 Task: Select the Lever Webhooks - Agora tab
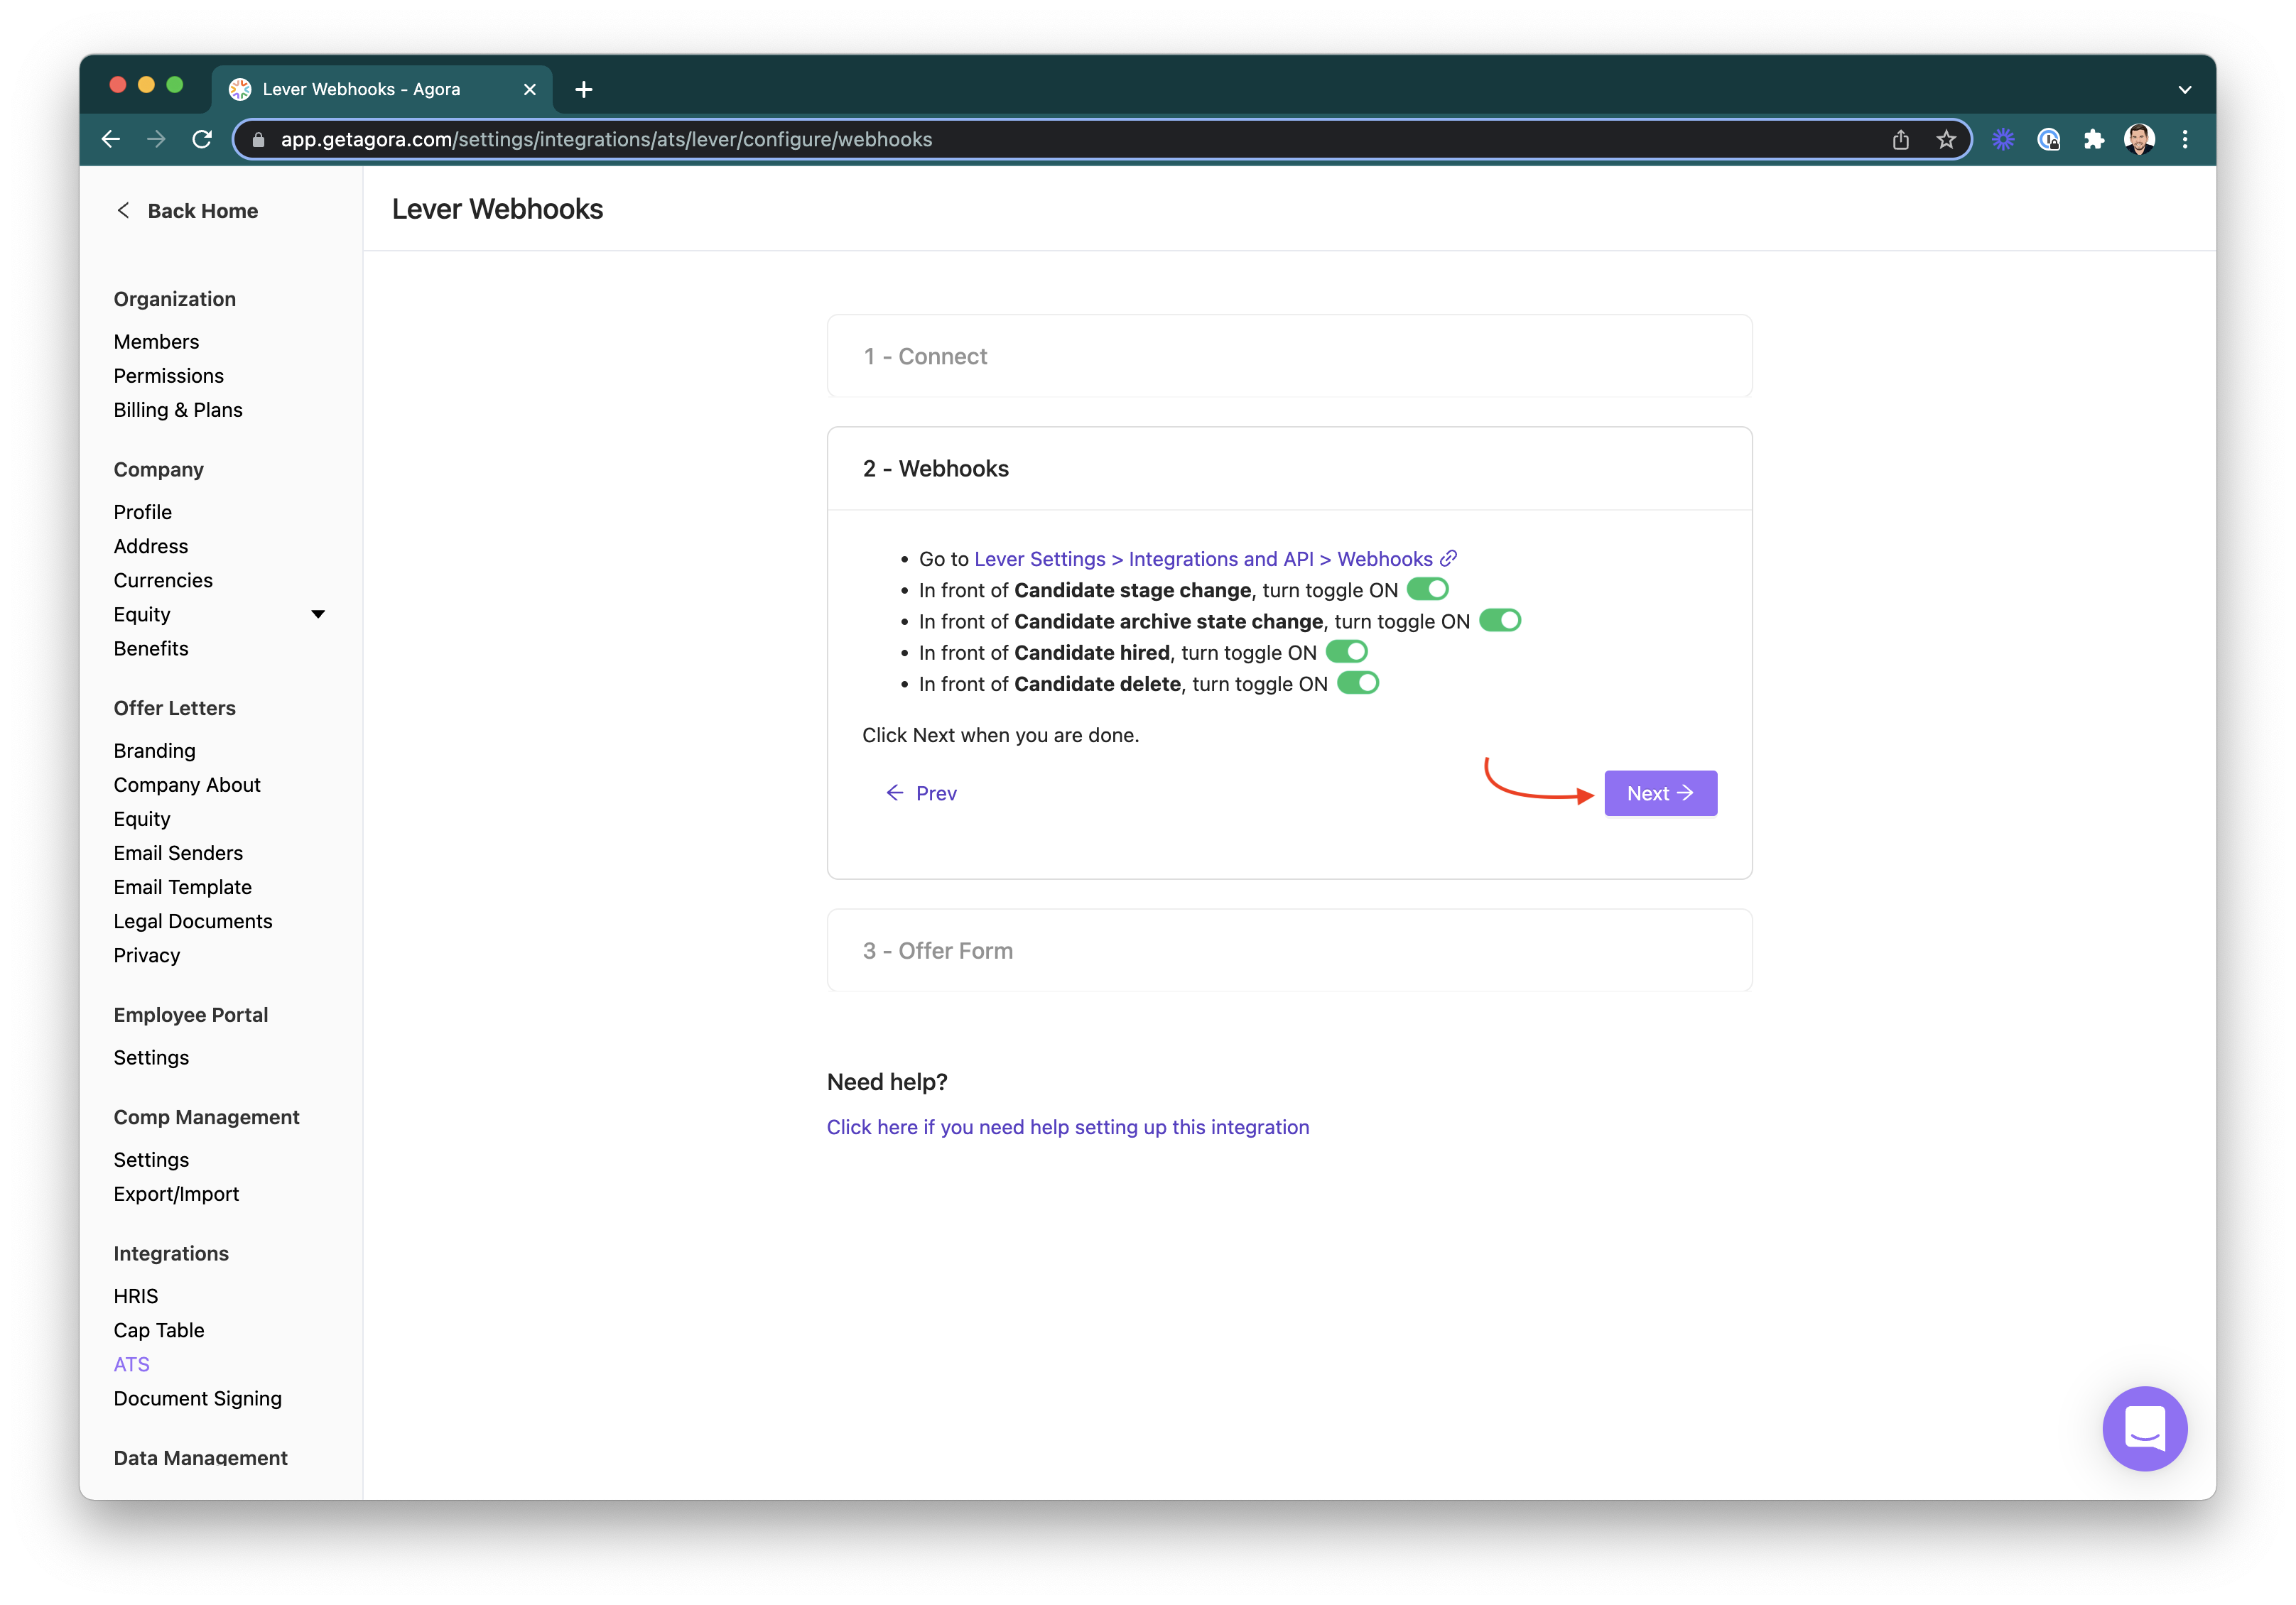pyautogui.click(x=381, y=90)
